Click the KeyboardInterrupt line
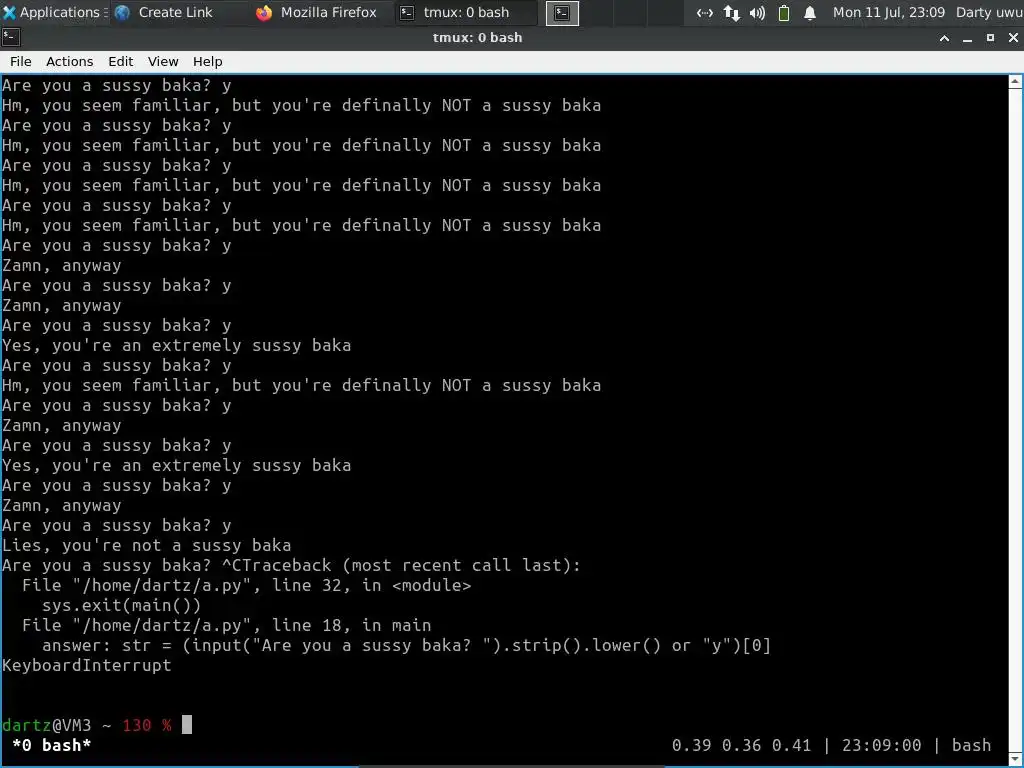Viewport: 1024px width, 768px height. click(x=87, y=665)
